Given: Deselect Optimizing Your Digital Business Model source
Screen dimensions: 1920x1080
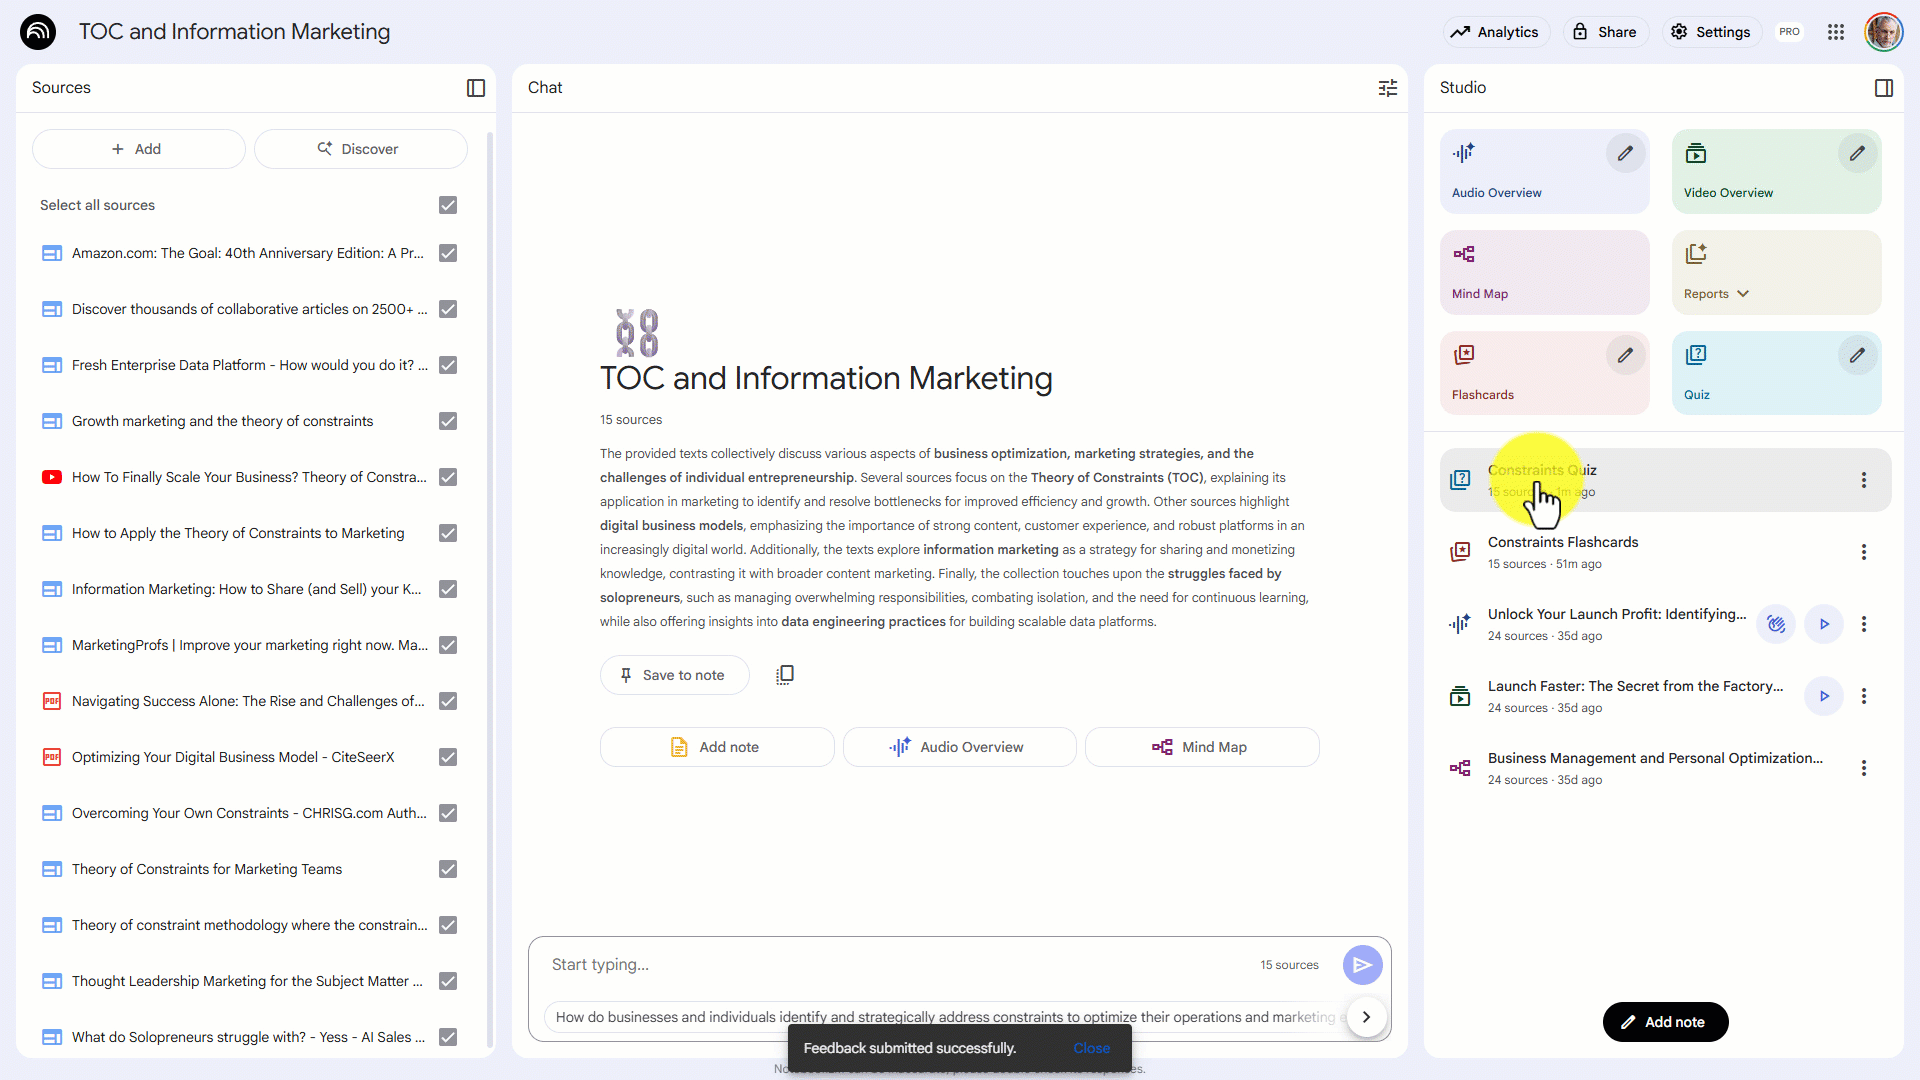Looking at the screenshot, I should pyautogui.click(x=448, y=757).
